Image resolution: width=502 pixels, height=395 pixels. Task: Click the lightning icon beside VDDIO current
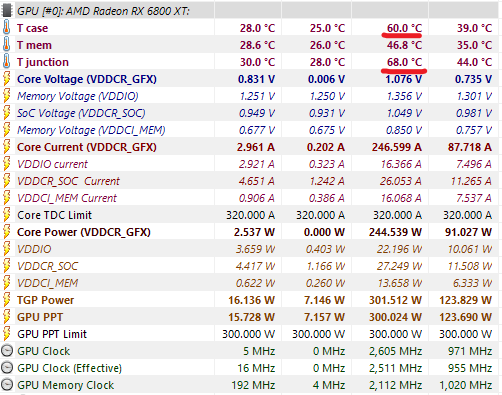click(6, 164)
